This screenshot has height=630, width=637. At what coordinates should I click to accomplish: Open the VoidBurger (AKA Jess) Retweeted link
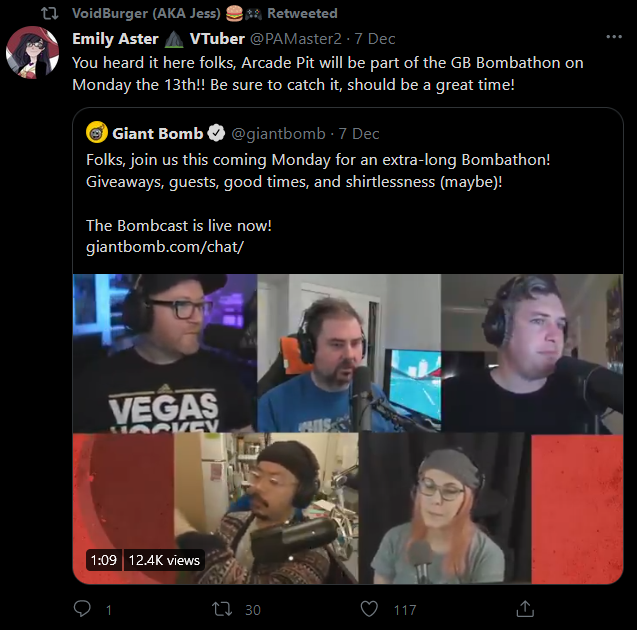pyautogui.click(x=204, y=13)
